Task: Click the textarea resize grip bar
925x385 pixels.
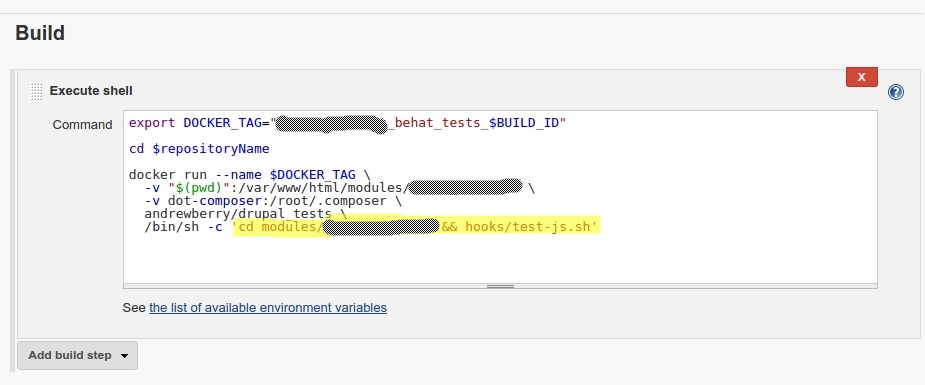Action: click(500, 286)
